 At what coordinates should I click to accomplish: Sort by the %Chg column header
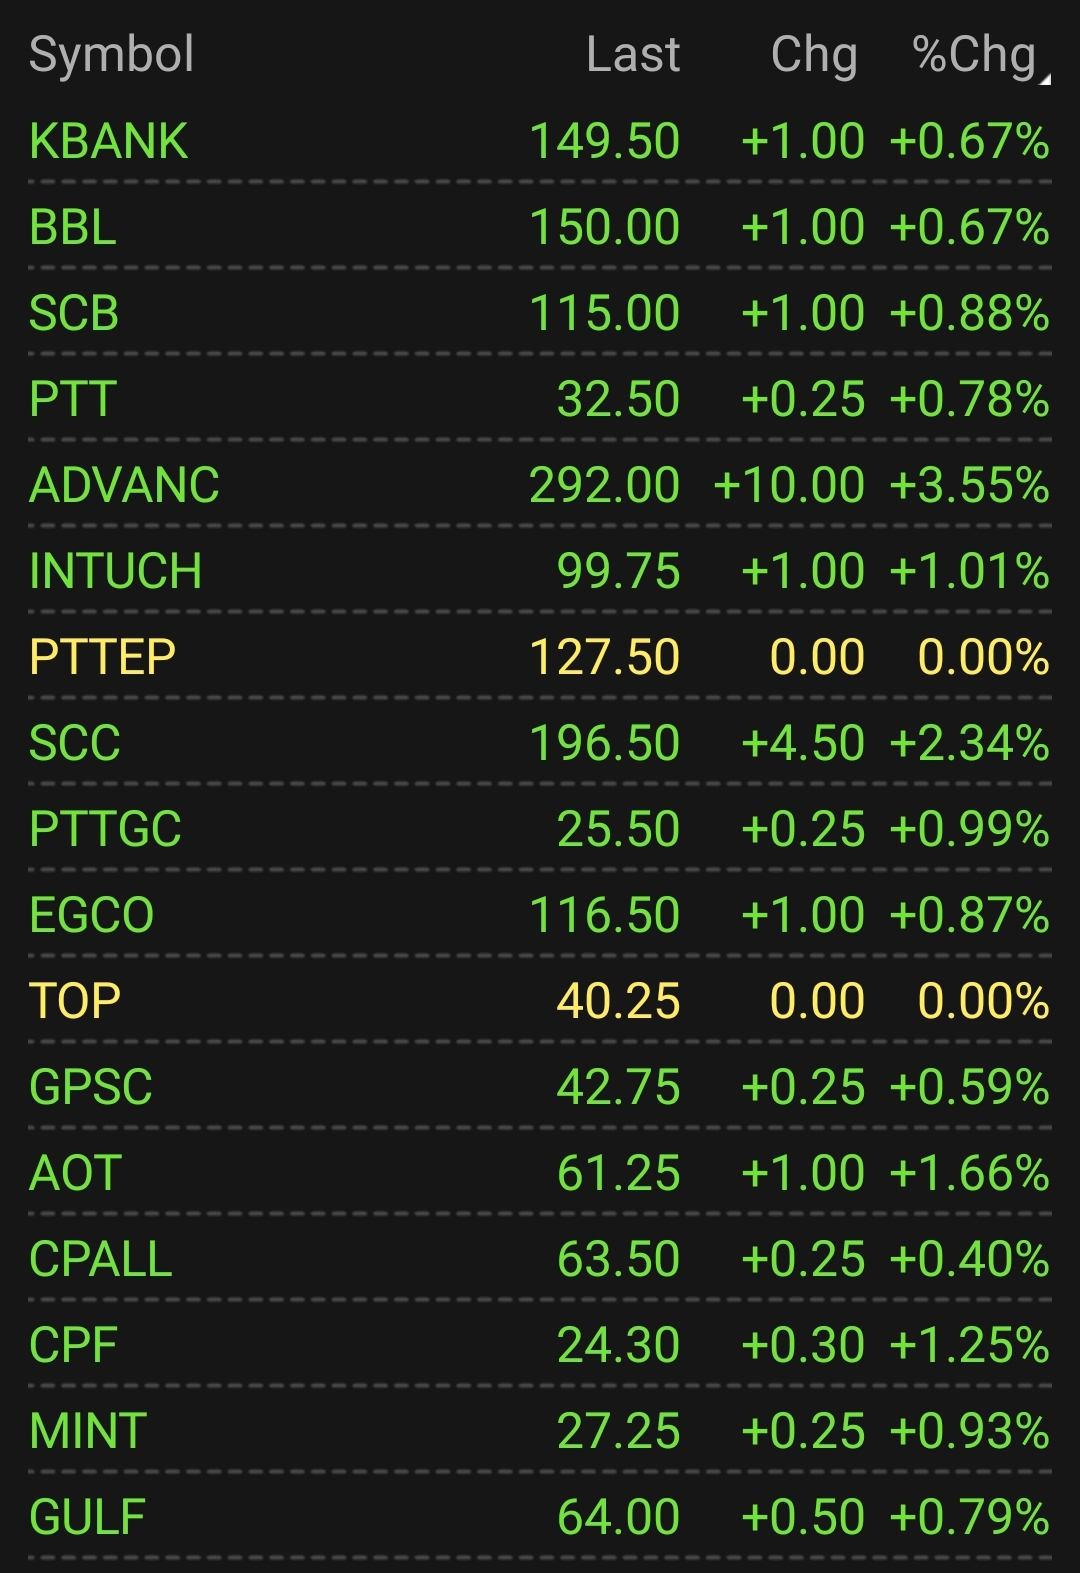point(974,54)
